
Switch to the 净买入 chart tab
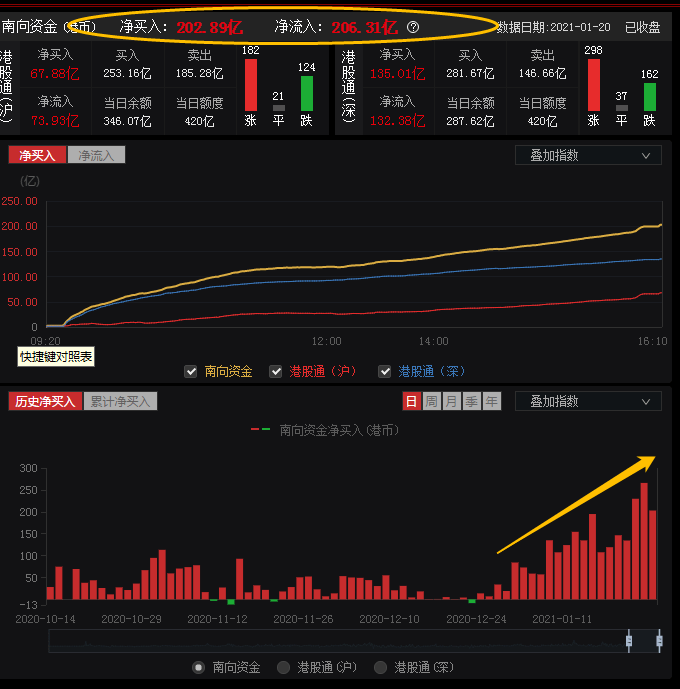[x=37, y=155]
